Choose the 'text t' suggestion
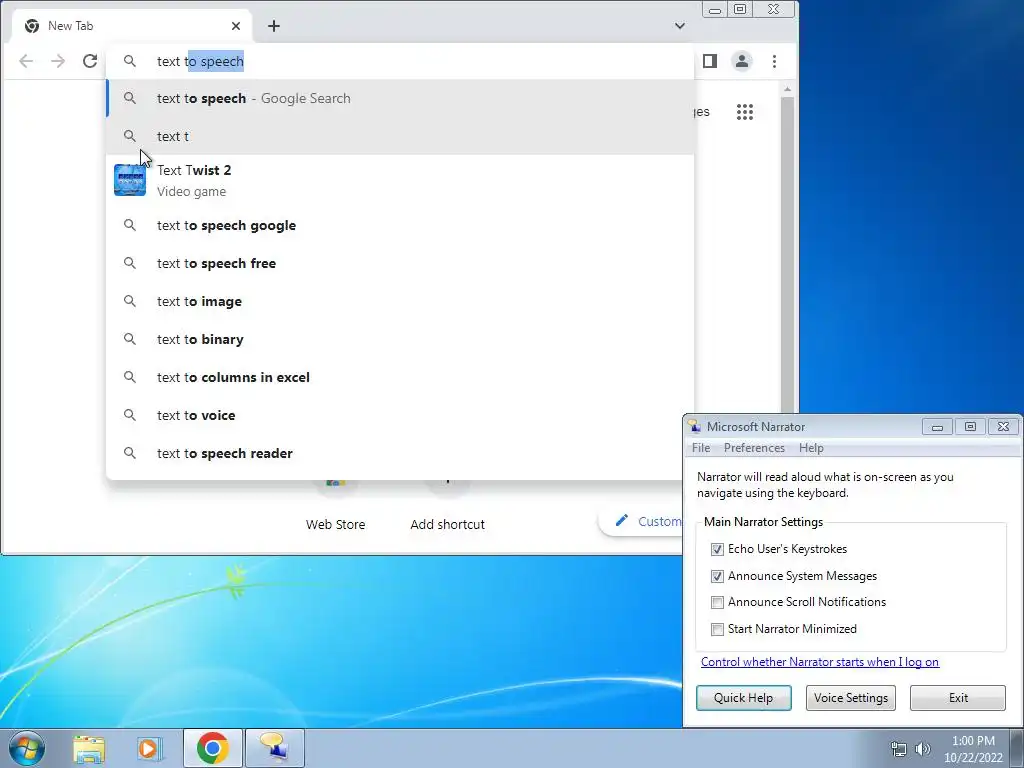The image size is (1024, 768). click(x=400, y=136)
